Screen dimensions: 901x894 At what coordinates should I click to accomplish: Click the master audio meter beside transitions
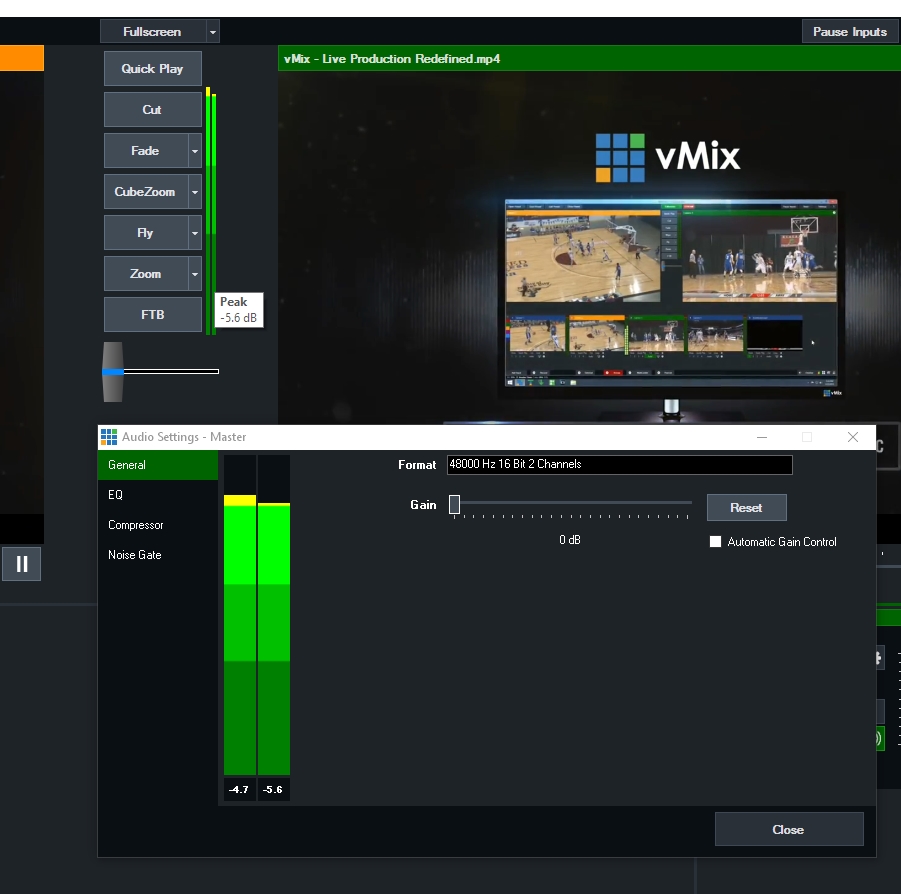pyautogui.click(x=211, y=211)
